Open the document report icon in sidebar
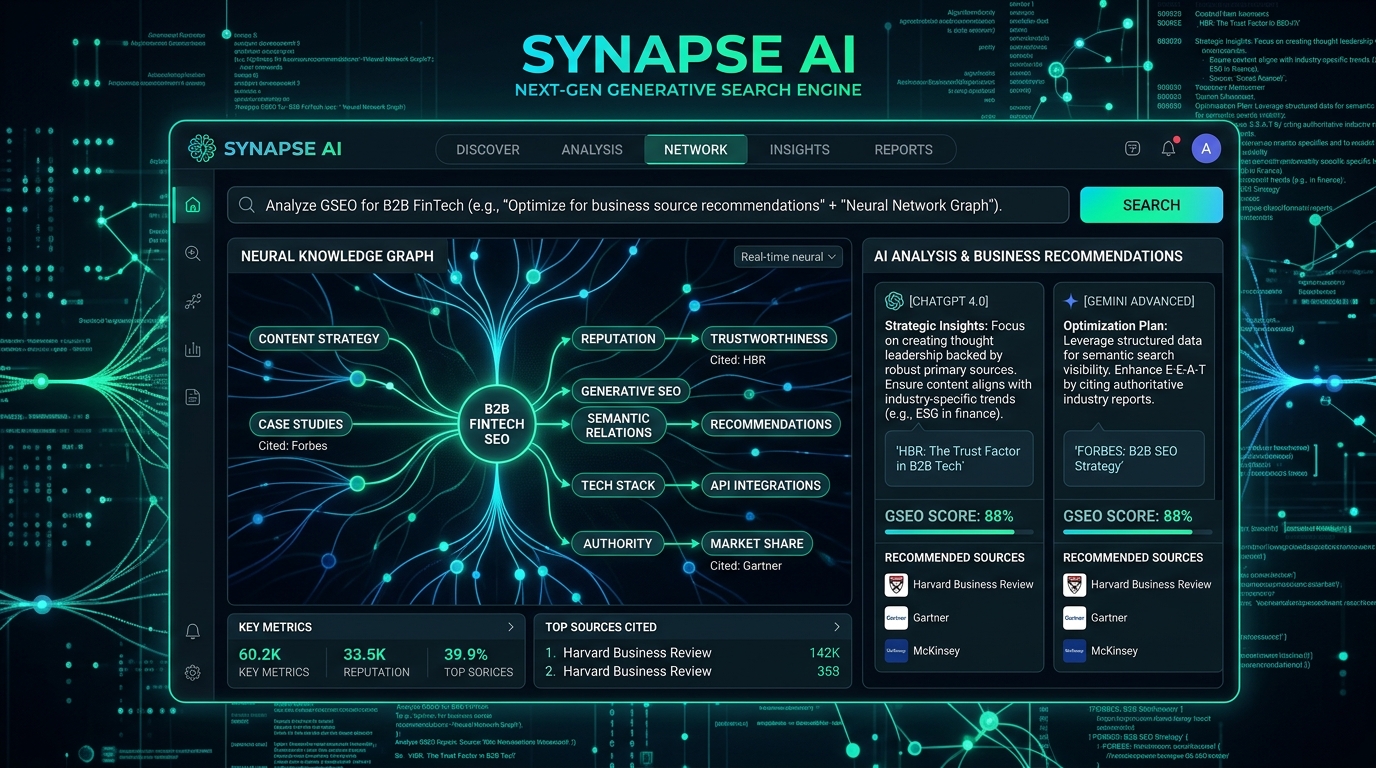This screenshot has height=768, width=1376. (193, 397)
